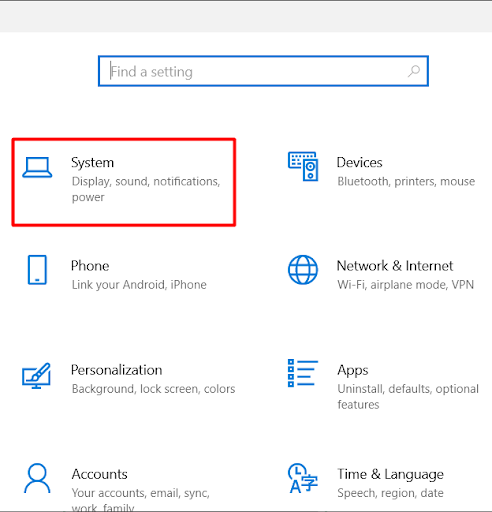The width and height of the screenshot is (492, 512).
Task: Click the Personalization paintbrush icon
Action: point(36,376)
